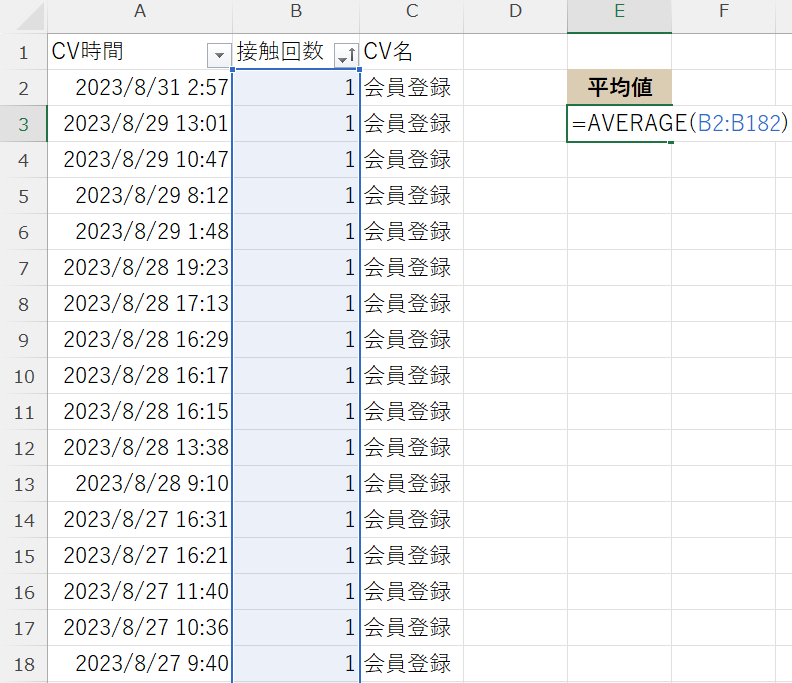The height and width of the screenshot is (683, 792).
Task: Open the 接触回数 sort filter dropdown
Action: [x=346, y=55]
